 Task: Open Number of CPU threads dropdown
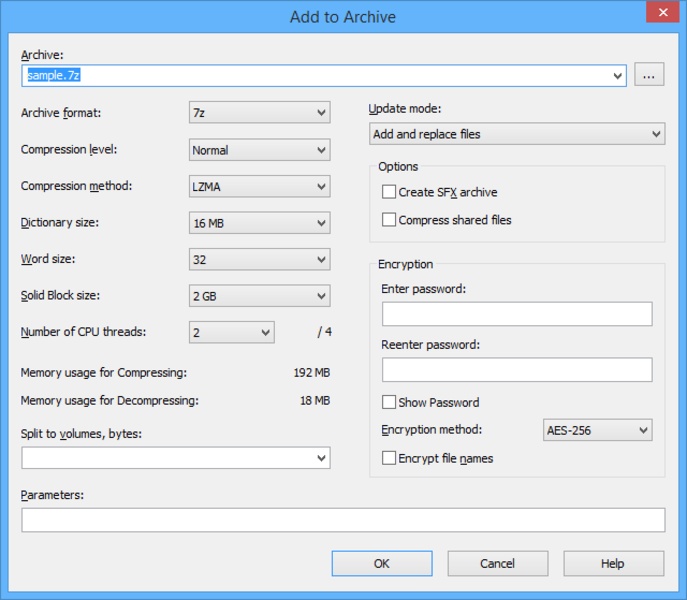(x=231, y=332)
